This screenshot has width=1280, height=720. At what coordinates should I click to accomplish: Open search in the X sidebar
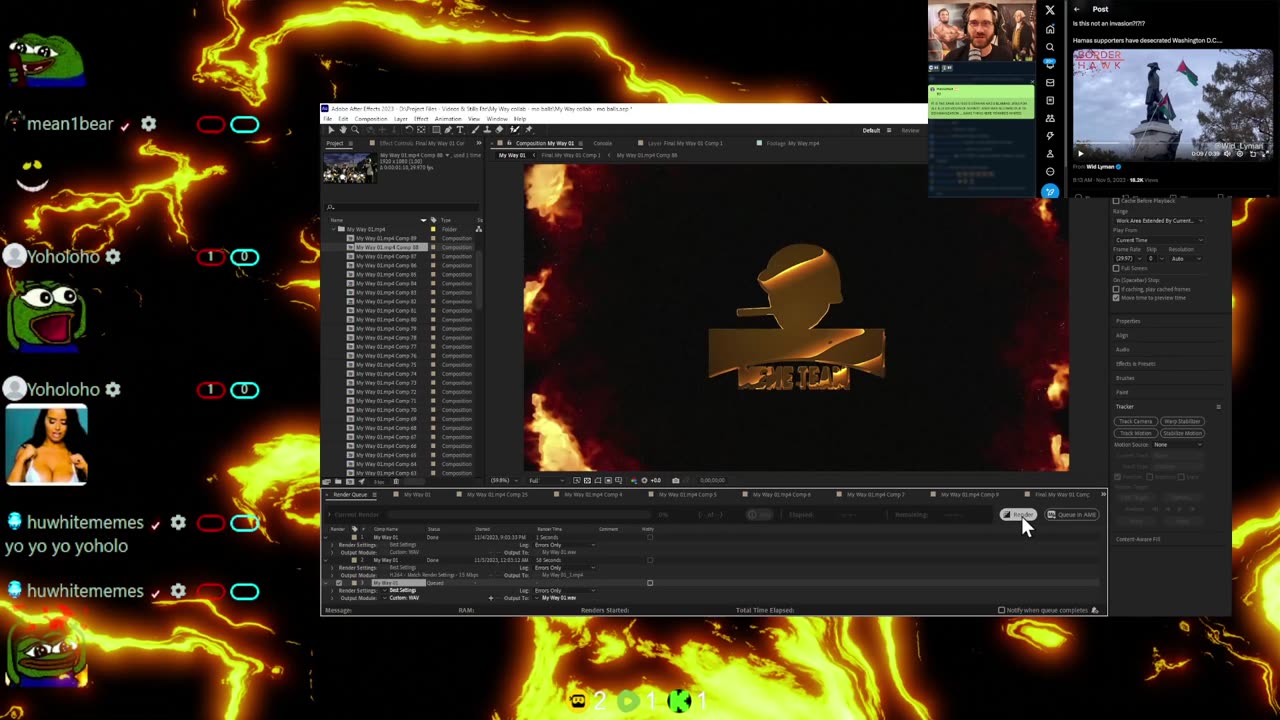coord(1050,47)
